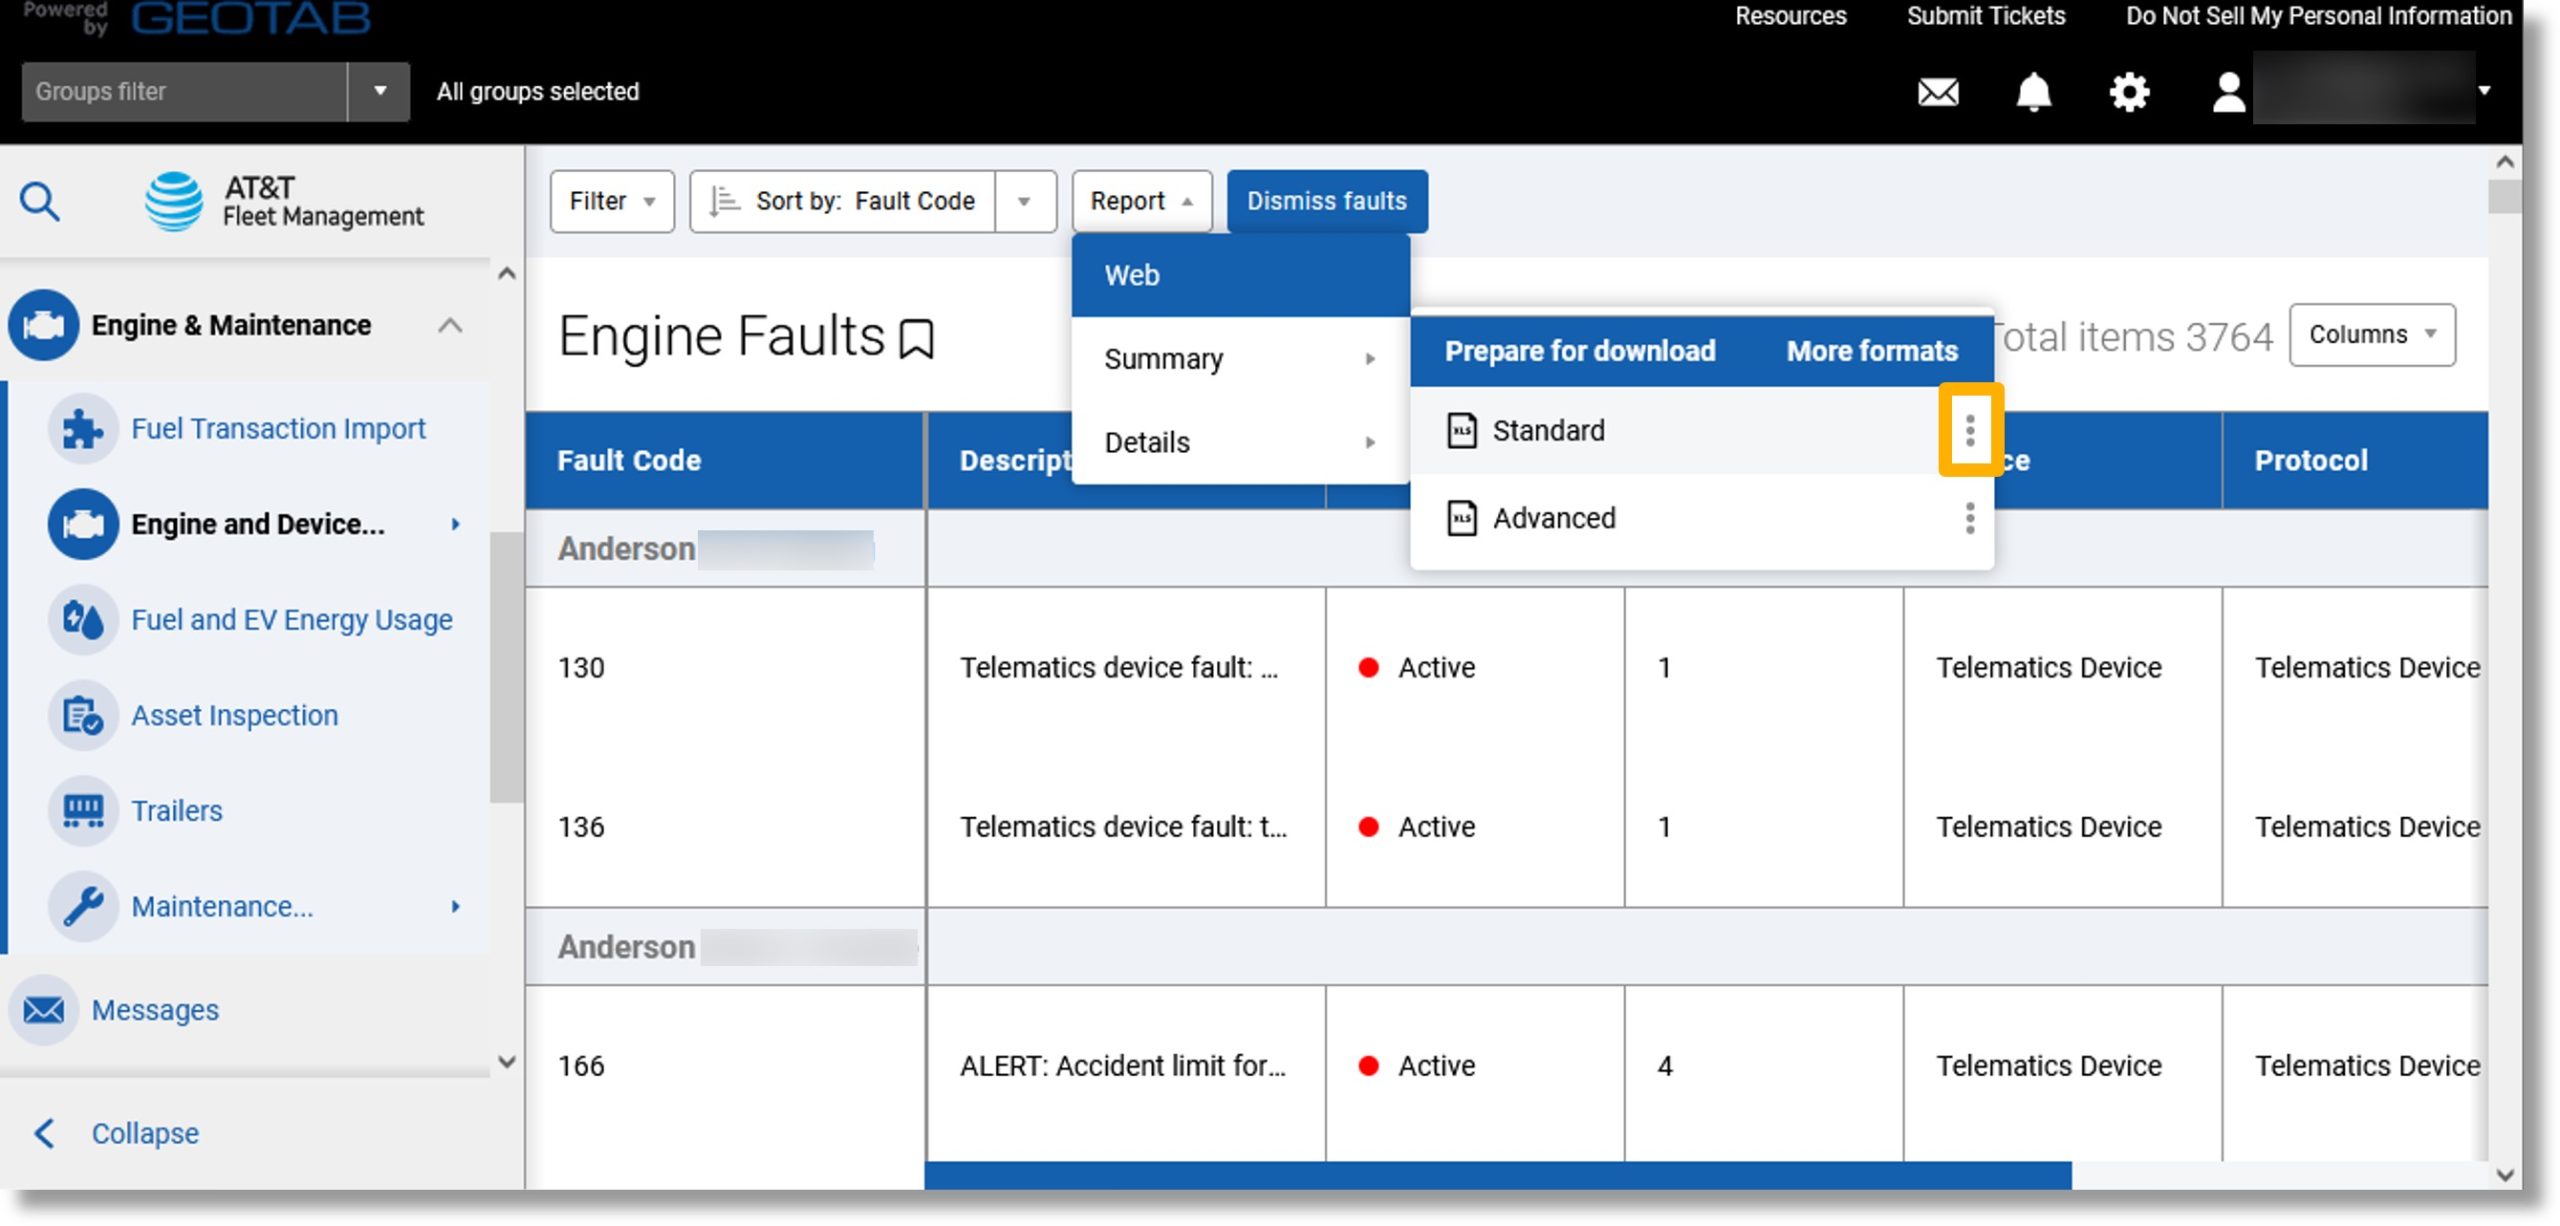Click the bookmark icon beside Engine Faults
Screen dimensions: 2560x1226
coord(916,339)
